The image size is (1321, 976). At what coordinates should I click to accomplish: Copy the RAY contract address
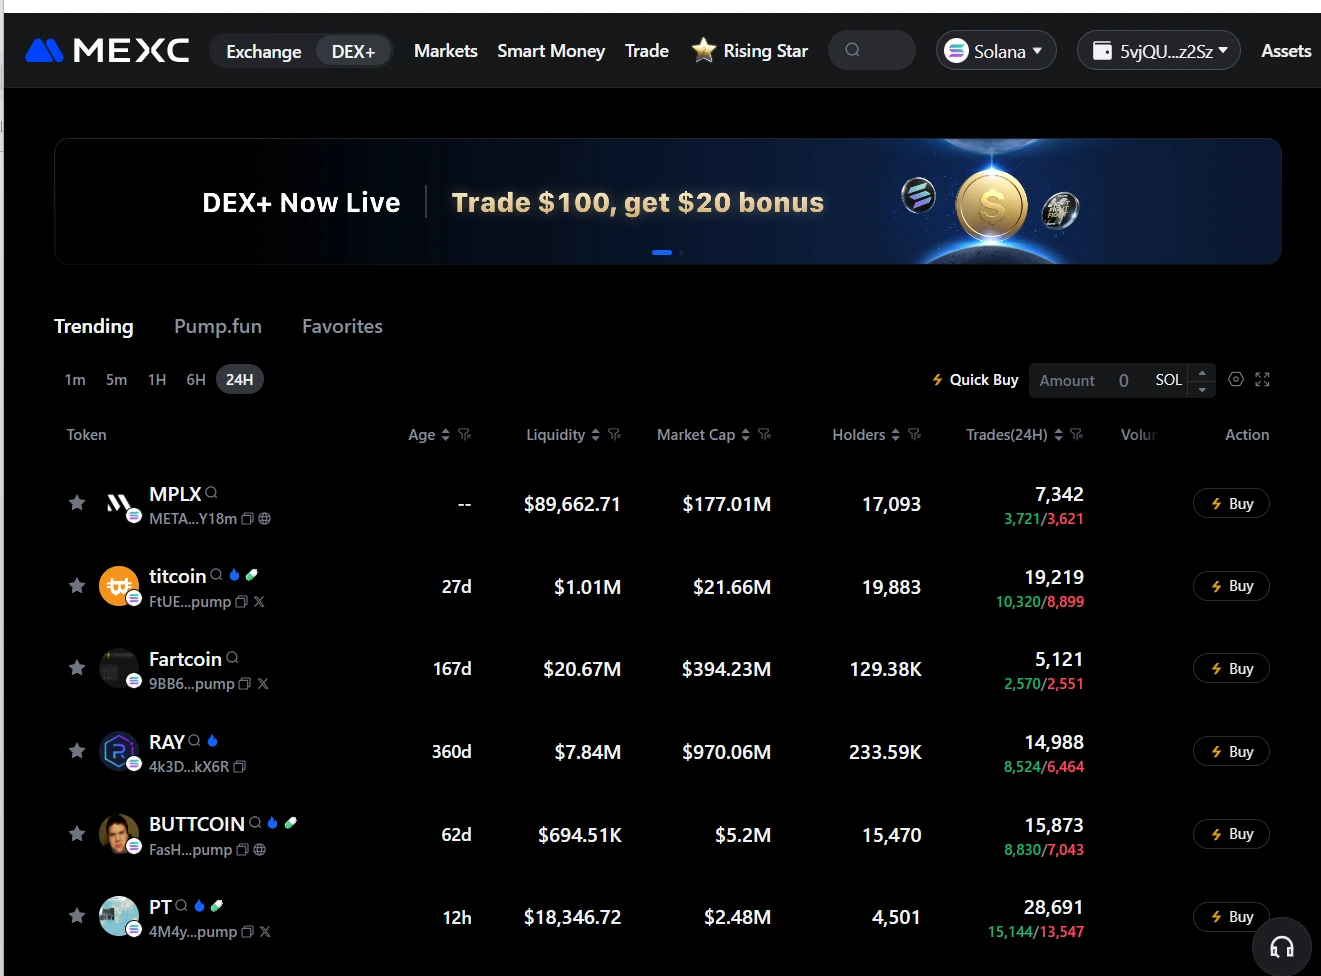239,766
